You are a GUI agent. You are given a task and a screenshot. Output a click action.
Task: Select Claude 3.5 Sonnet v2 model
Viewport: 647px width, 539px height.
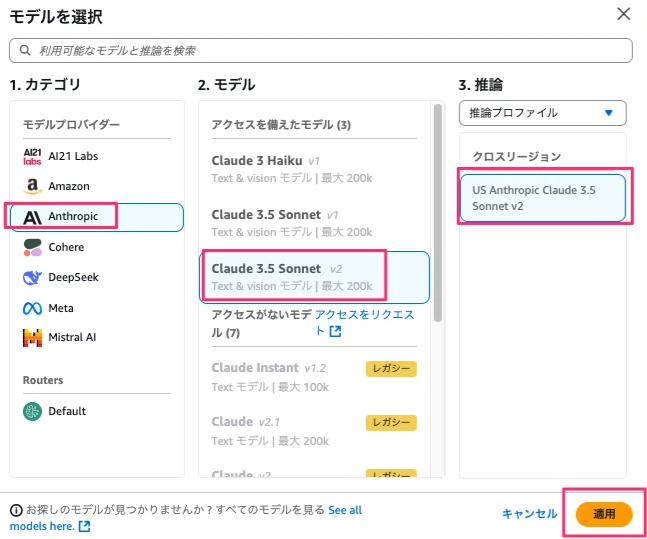tap(314, 277)
